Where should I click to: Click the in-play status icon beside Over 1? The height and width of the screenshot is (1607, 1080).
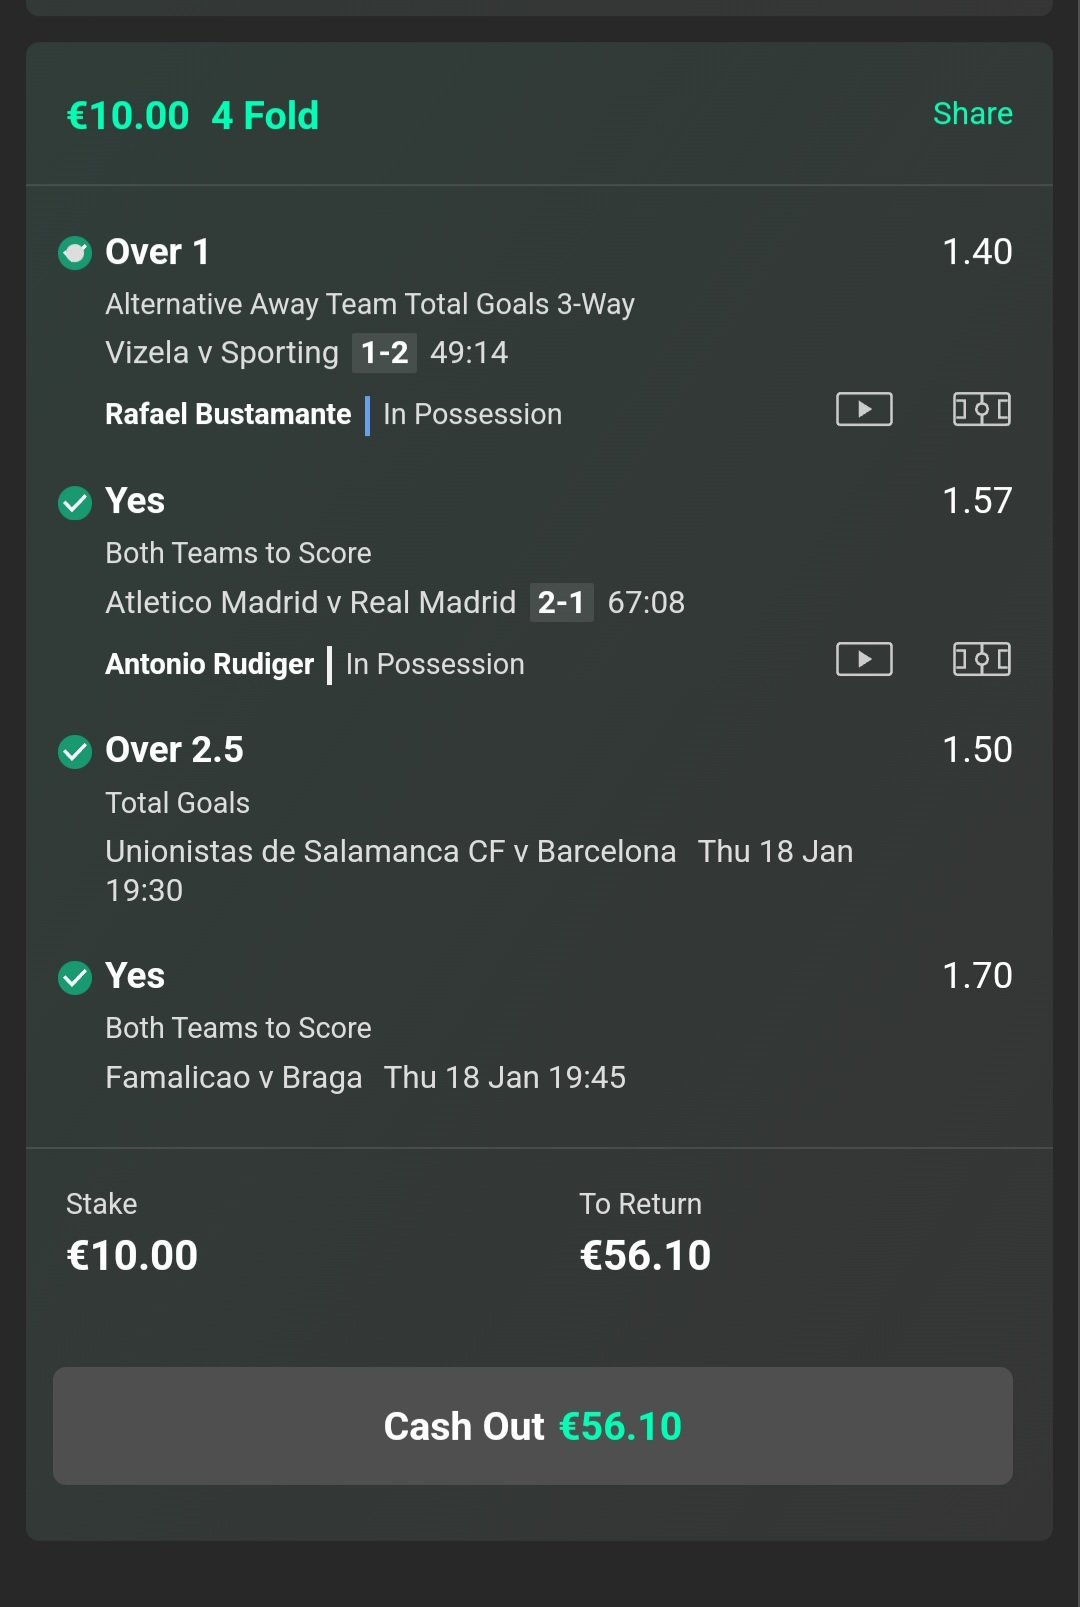(x=75, y=253)
